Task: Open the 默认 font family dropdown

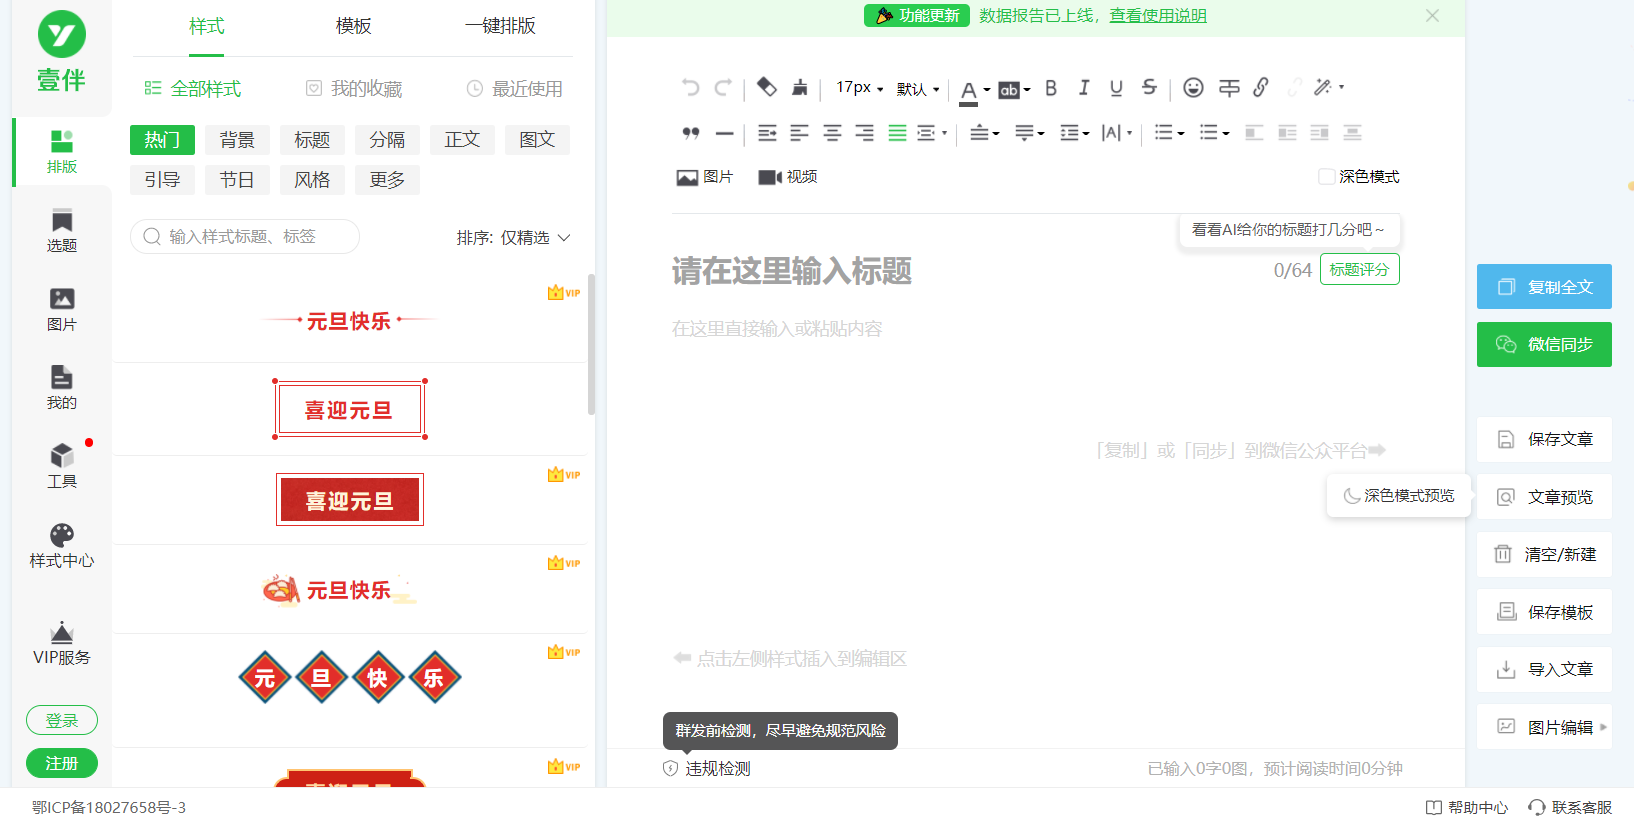Action: [918, 89]
